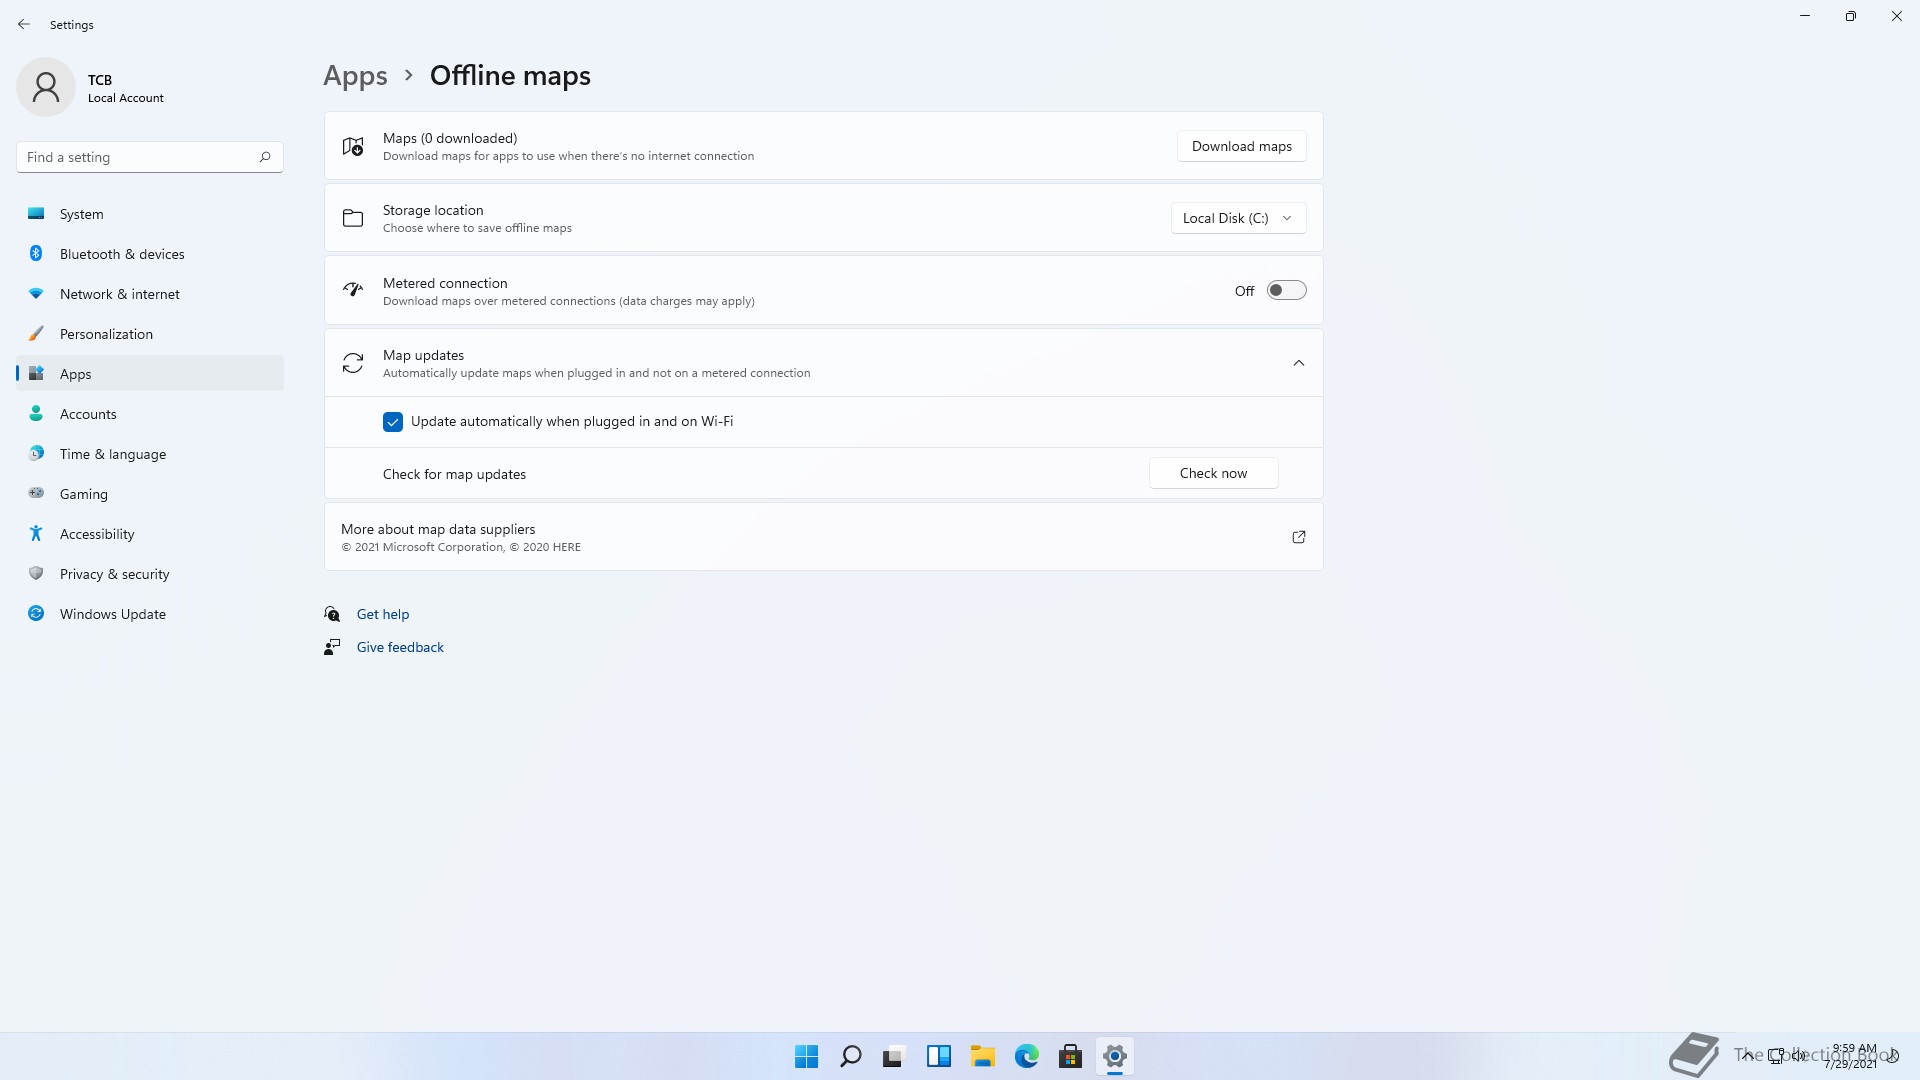This screenshot has width=1920, height=1080.
Task: Click the Windows Start button
Action: coord(806,1056)
